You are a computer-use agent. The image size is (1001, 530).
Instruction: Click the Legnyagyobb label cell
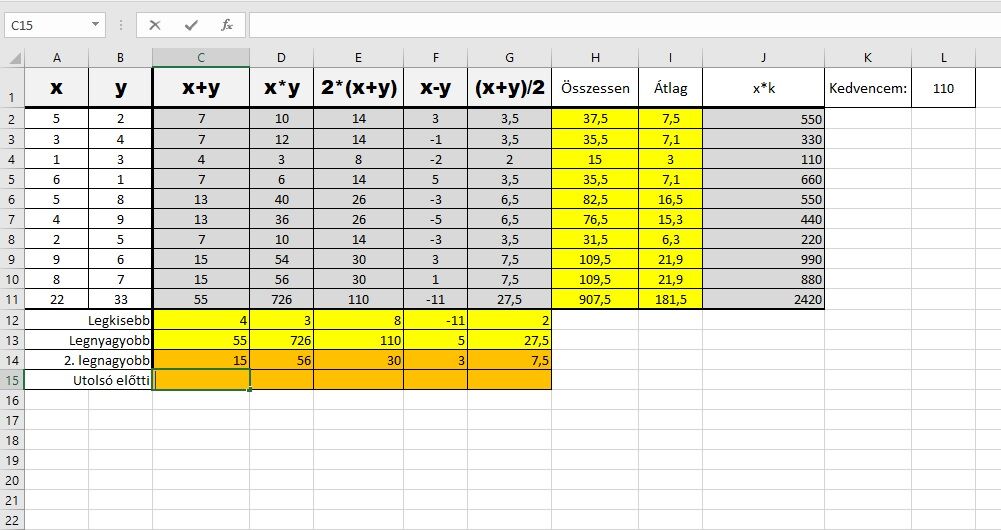click(x=88, y=340)
